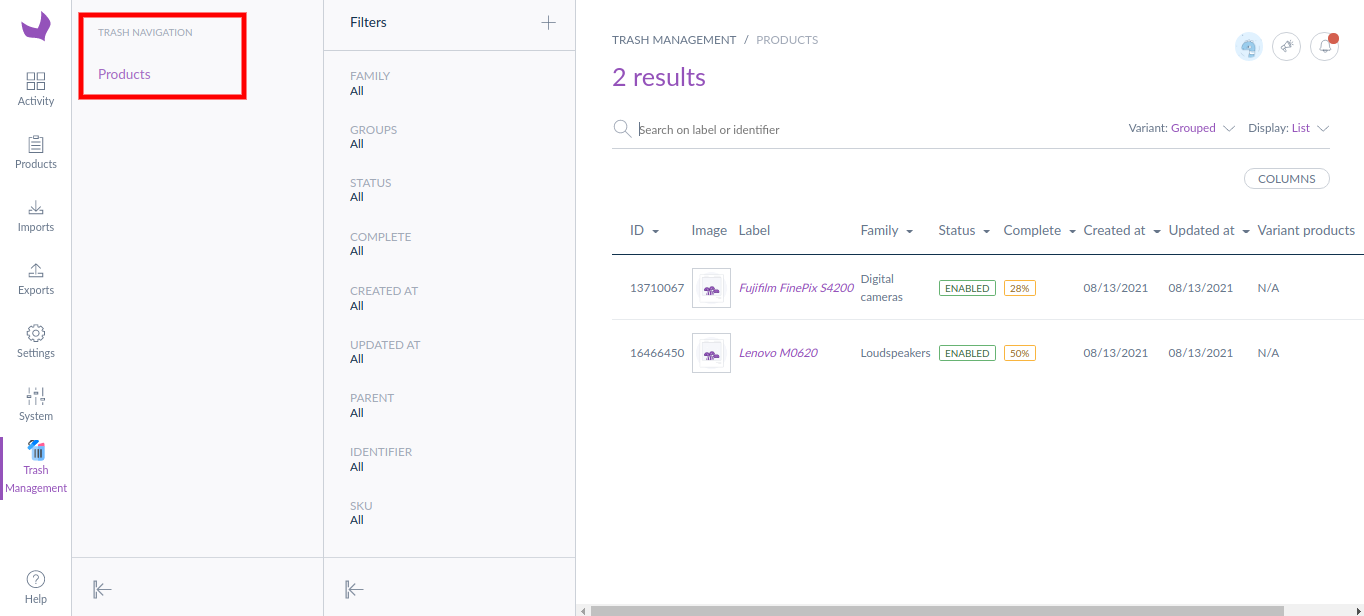Sort by Updated at column

1209,230
